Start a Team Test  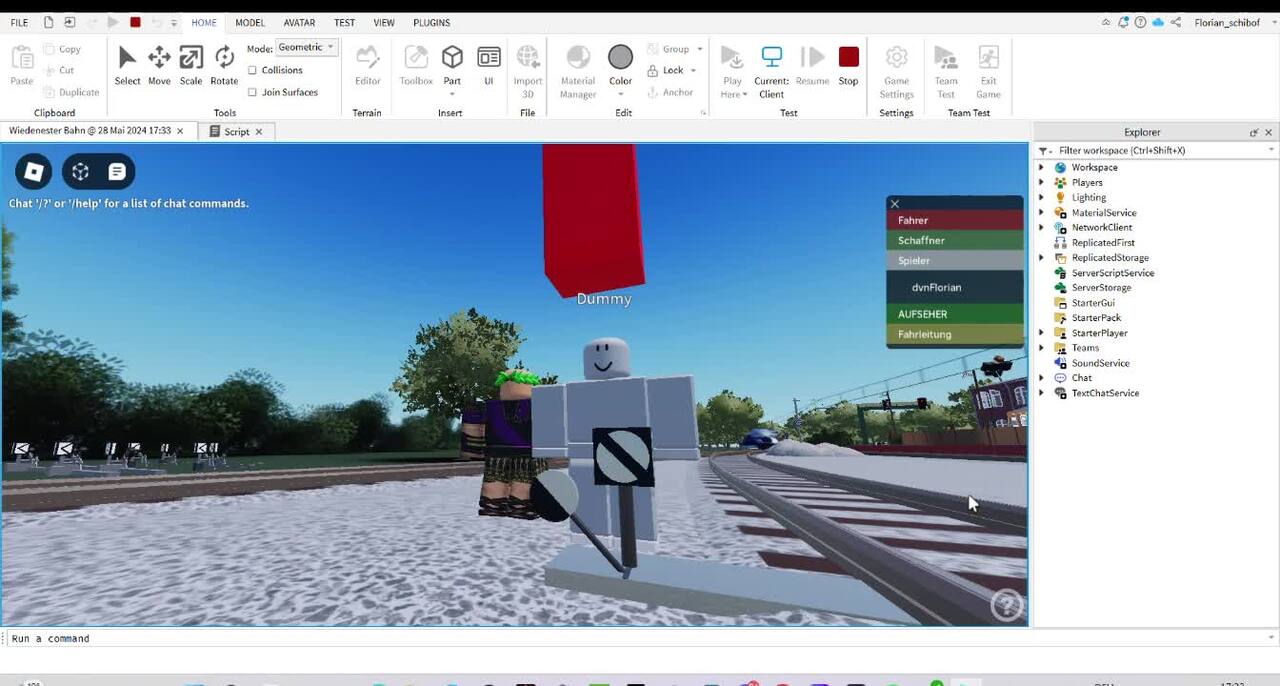tap(946, 71)
